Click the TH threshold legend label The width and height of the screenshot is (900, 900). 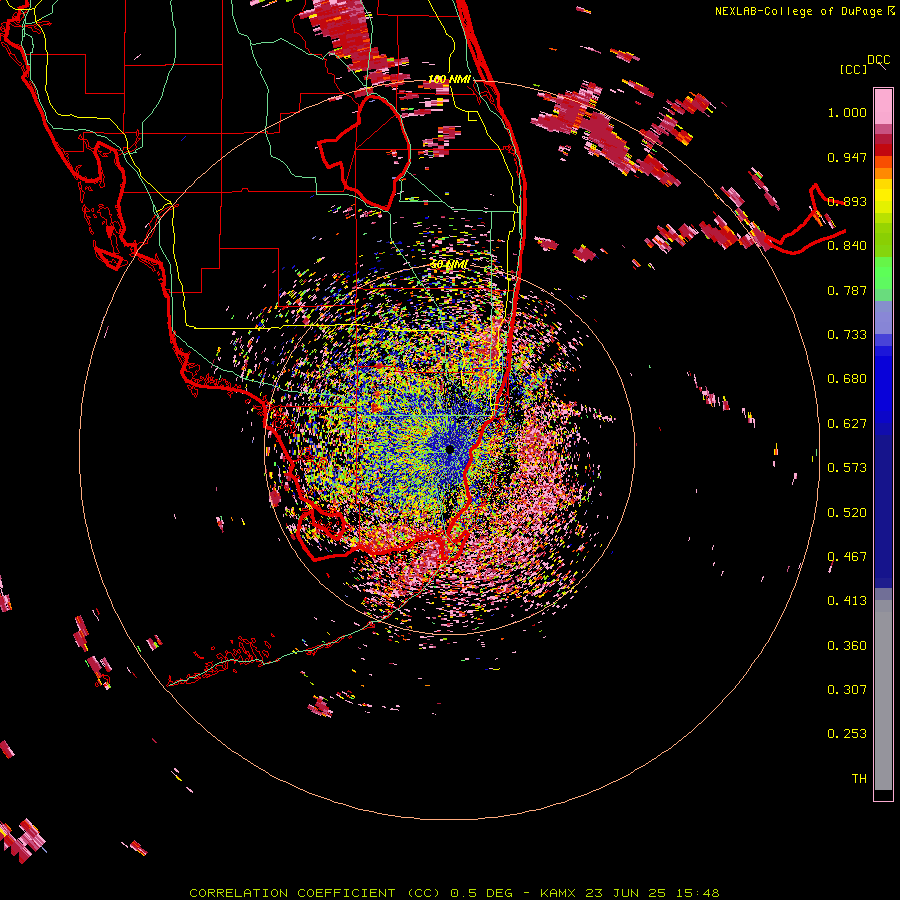pyautogui.click(x=859, y=779)
